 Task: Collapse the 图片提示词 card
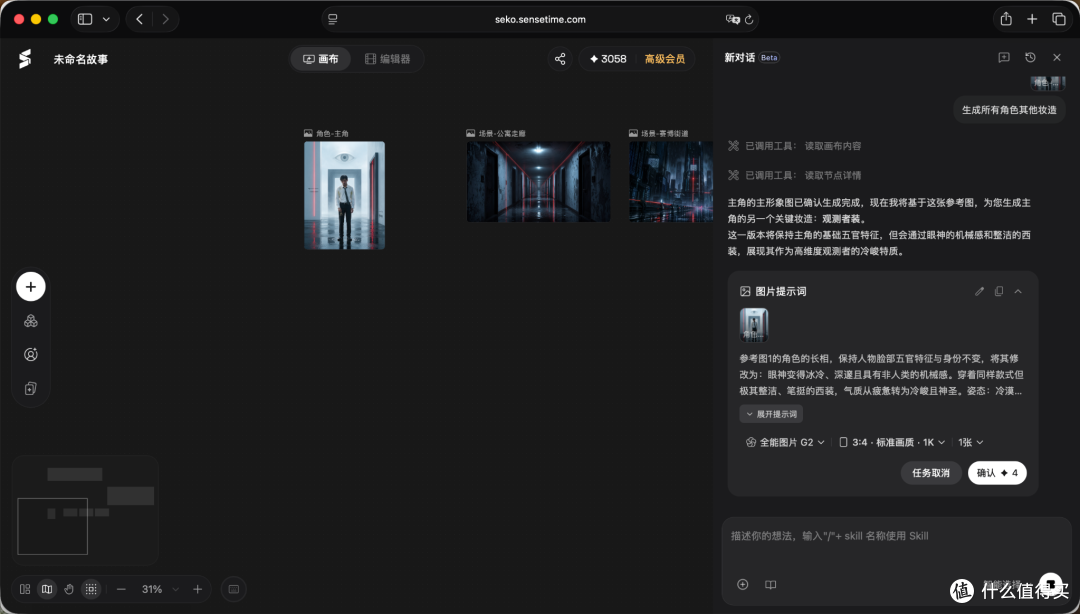(1018, 291)
